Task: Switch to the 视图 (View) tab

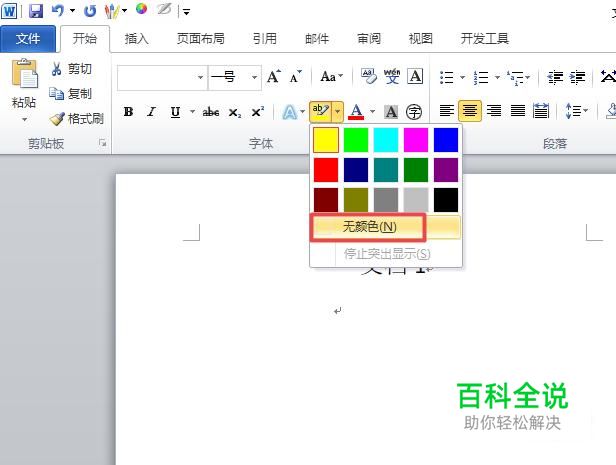Action: [x=420, y=38]
